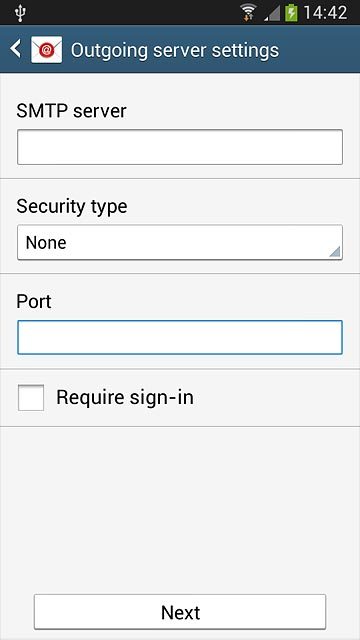Viewport: 360px width, 640px height.
Task: Tap the back arrow in header
Action: click(x=16, y=49)
